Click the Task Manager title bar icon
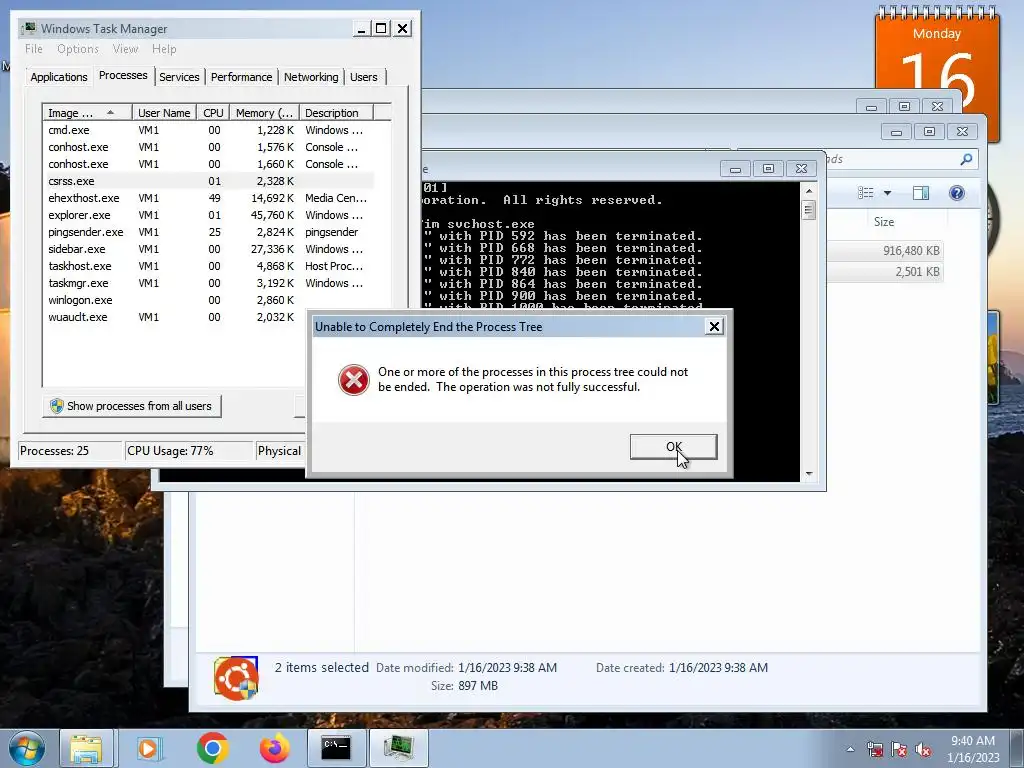 point(29,28)
